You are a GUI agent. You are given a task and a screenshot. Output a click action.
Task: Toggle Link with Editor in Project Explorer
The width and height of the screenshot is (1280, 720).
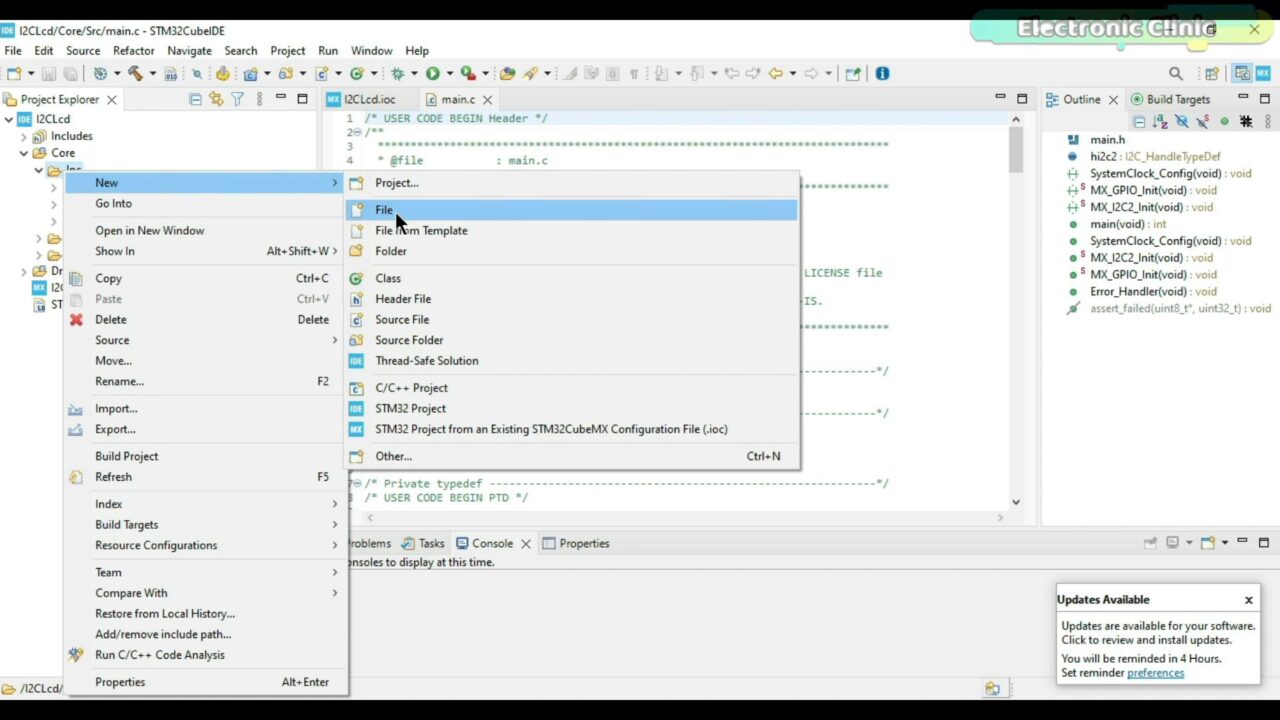tap(216, 99)
